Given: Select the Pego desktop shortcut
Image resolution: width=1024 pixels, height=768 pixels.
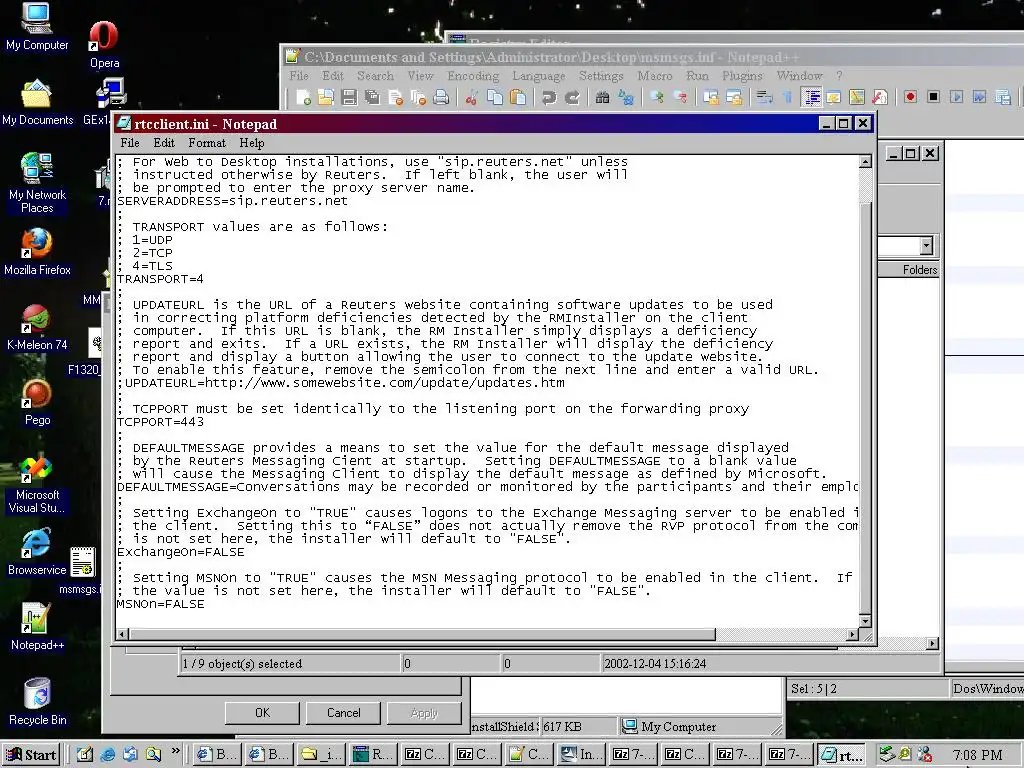Looking at the screenshot, I should coord(37,402).
